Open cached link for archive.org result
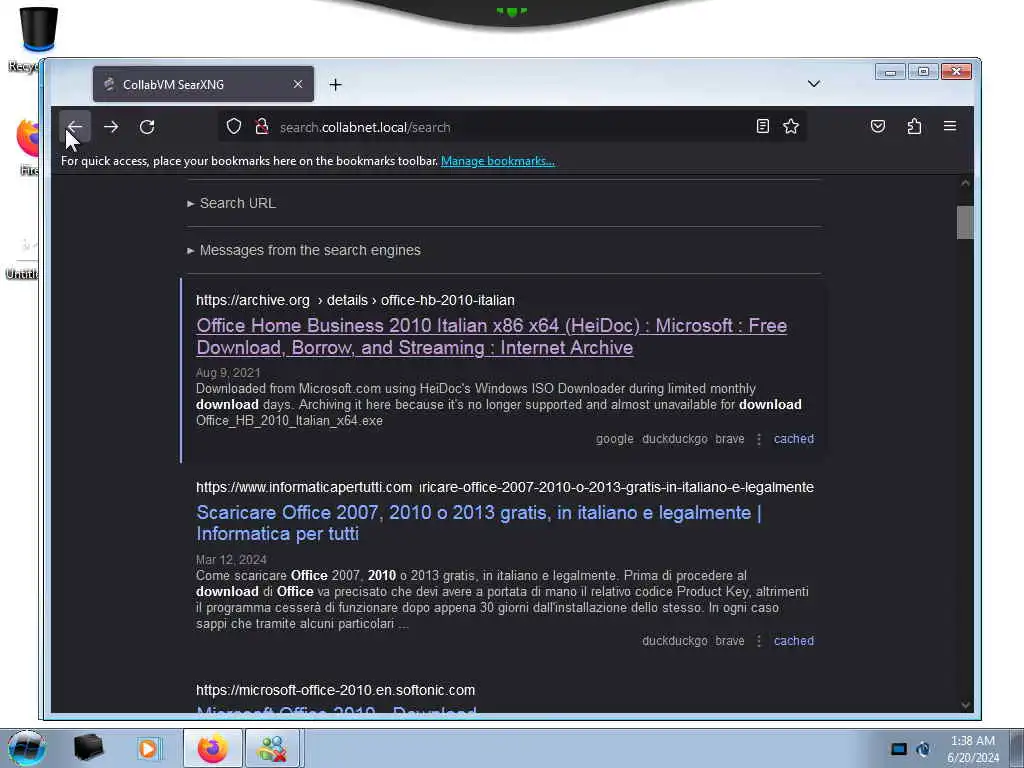 click(x=793, y=439)
